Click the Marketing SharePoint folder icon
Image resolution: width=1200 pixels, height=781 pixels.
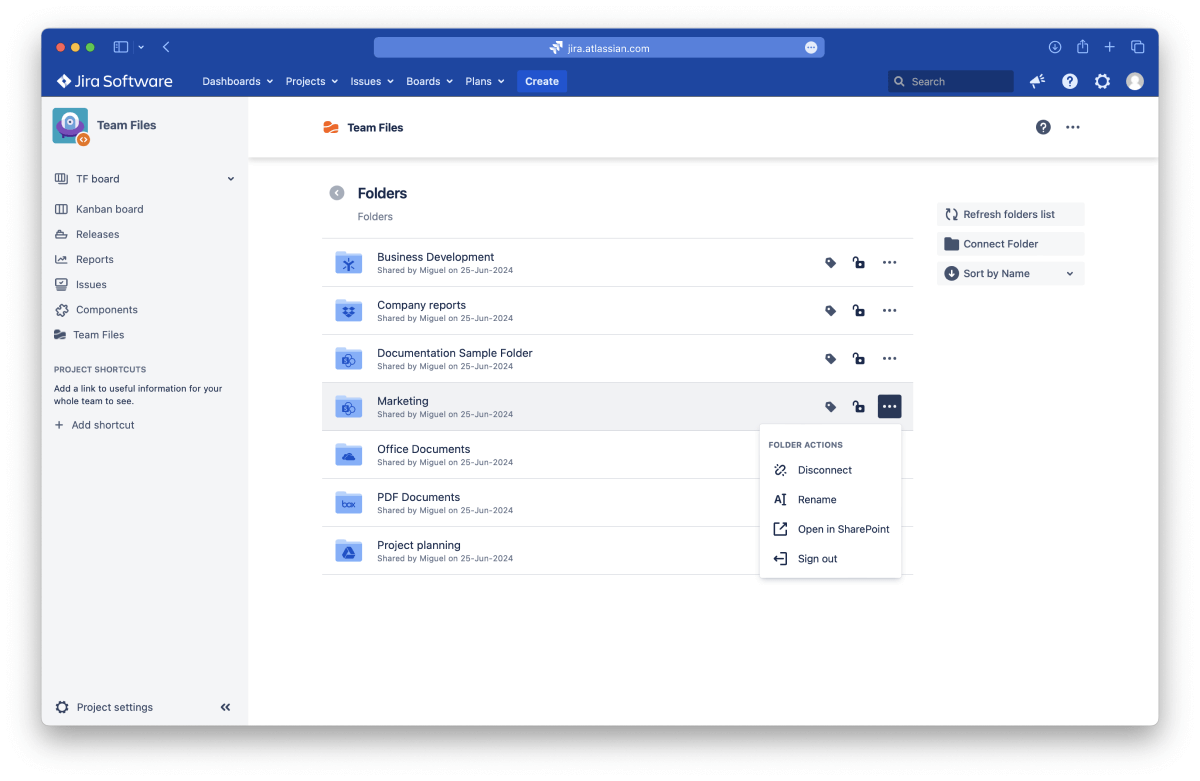(x=348, y=407)
